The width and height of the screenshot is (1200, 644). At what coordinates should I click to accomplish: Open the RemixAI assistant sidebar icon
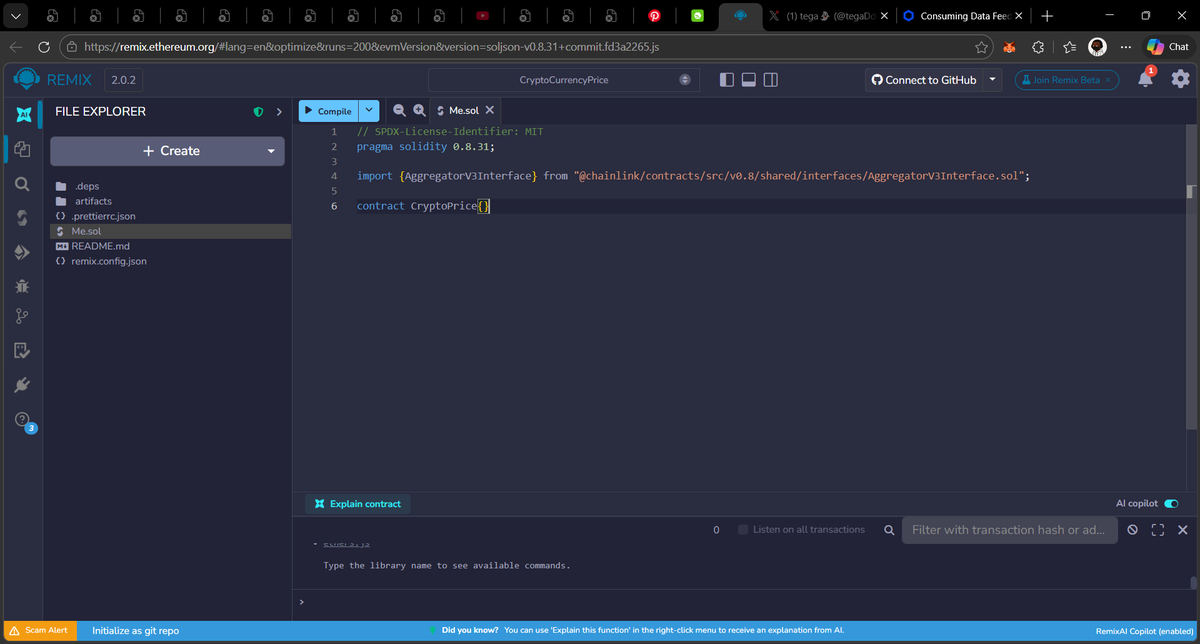click(22, 117)
